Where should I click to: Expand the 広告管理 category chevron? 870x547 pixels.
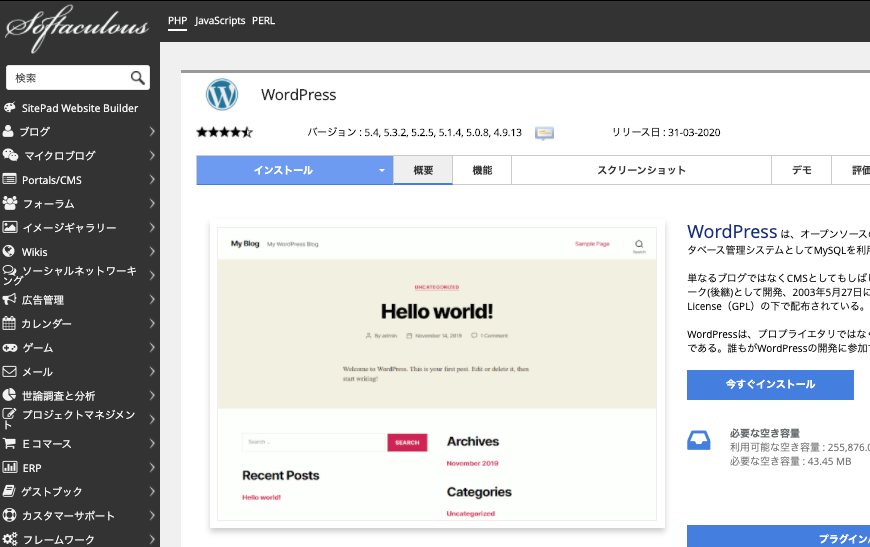coord(151,300)
